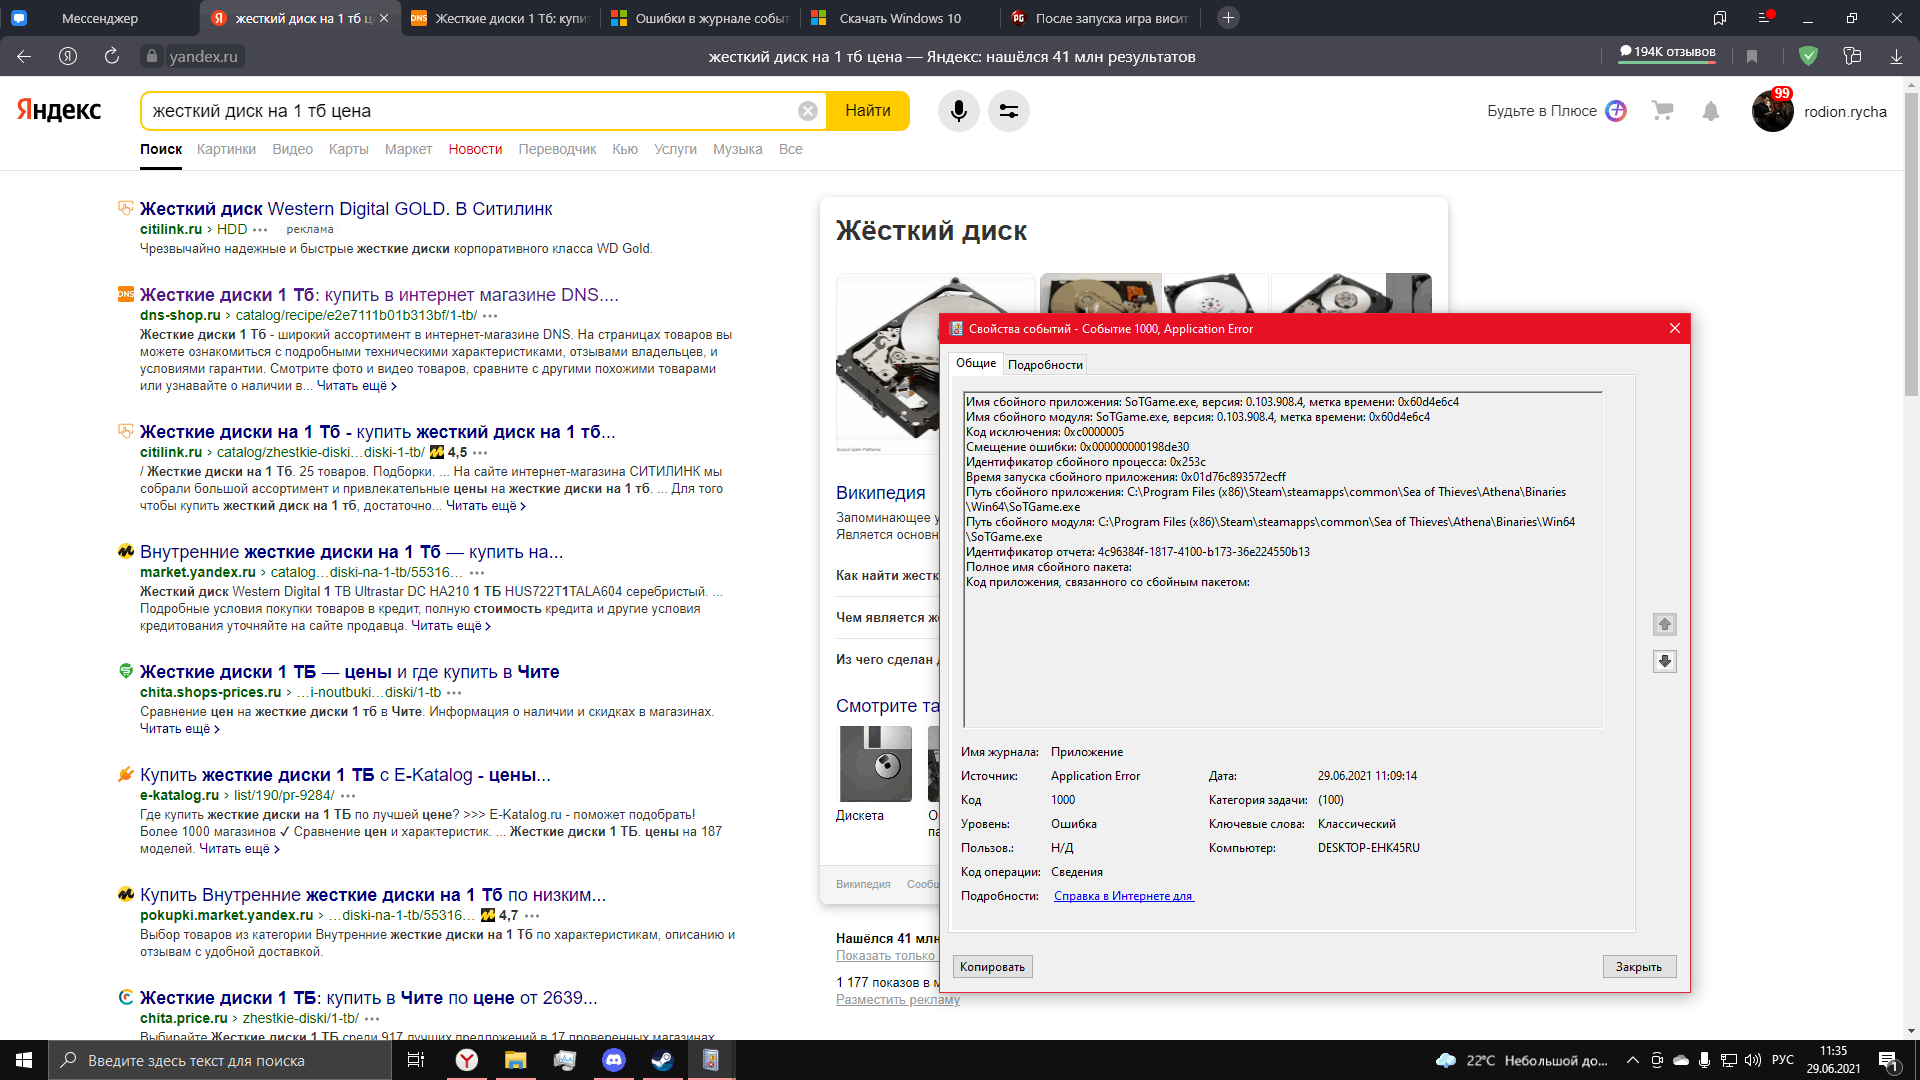Open the action center notification icon
This screenshot has width=1920, height=1080.
click(x=1888, y=1060)
